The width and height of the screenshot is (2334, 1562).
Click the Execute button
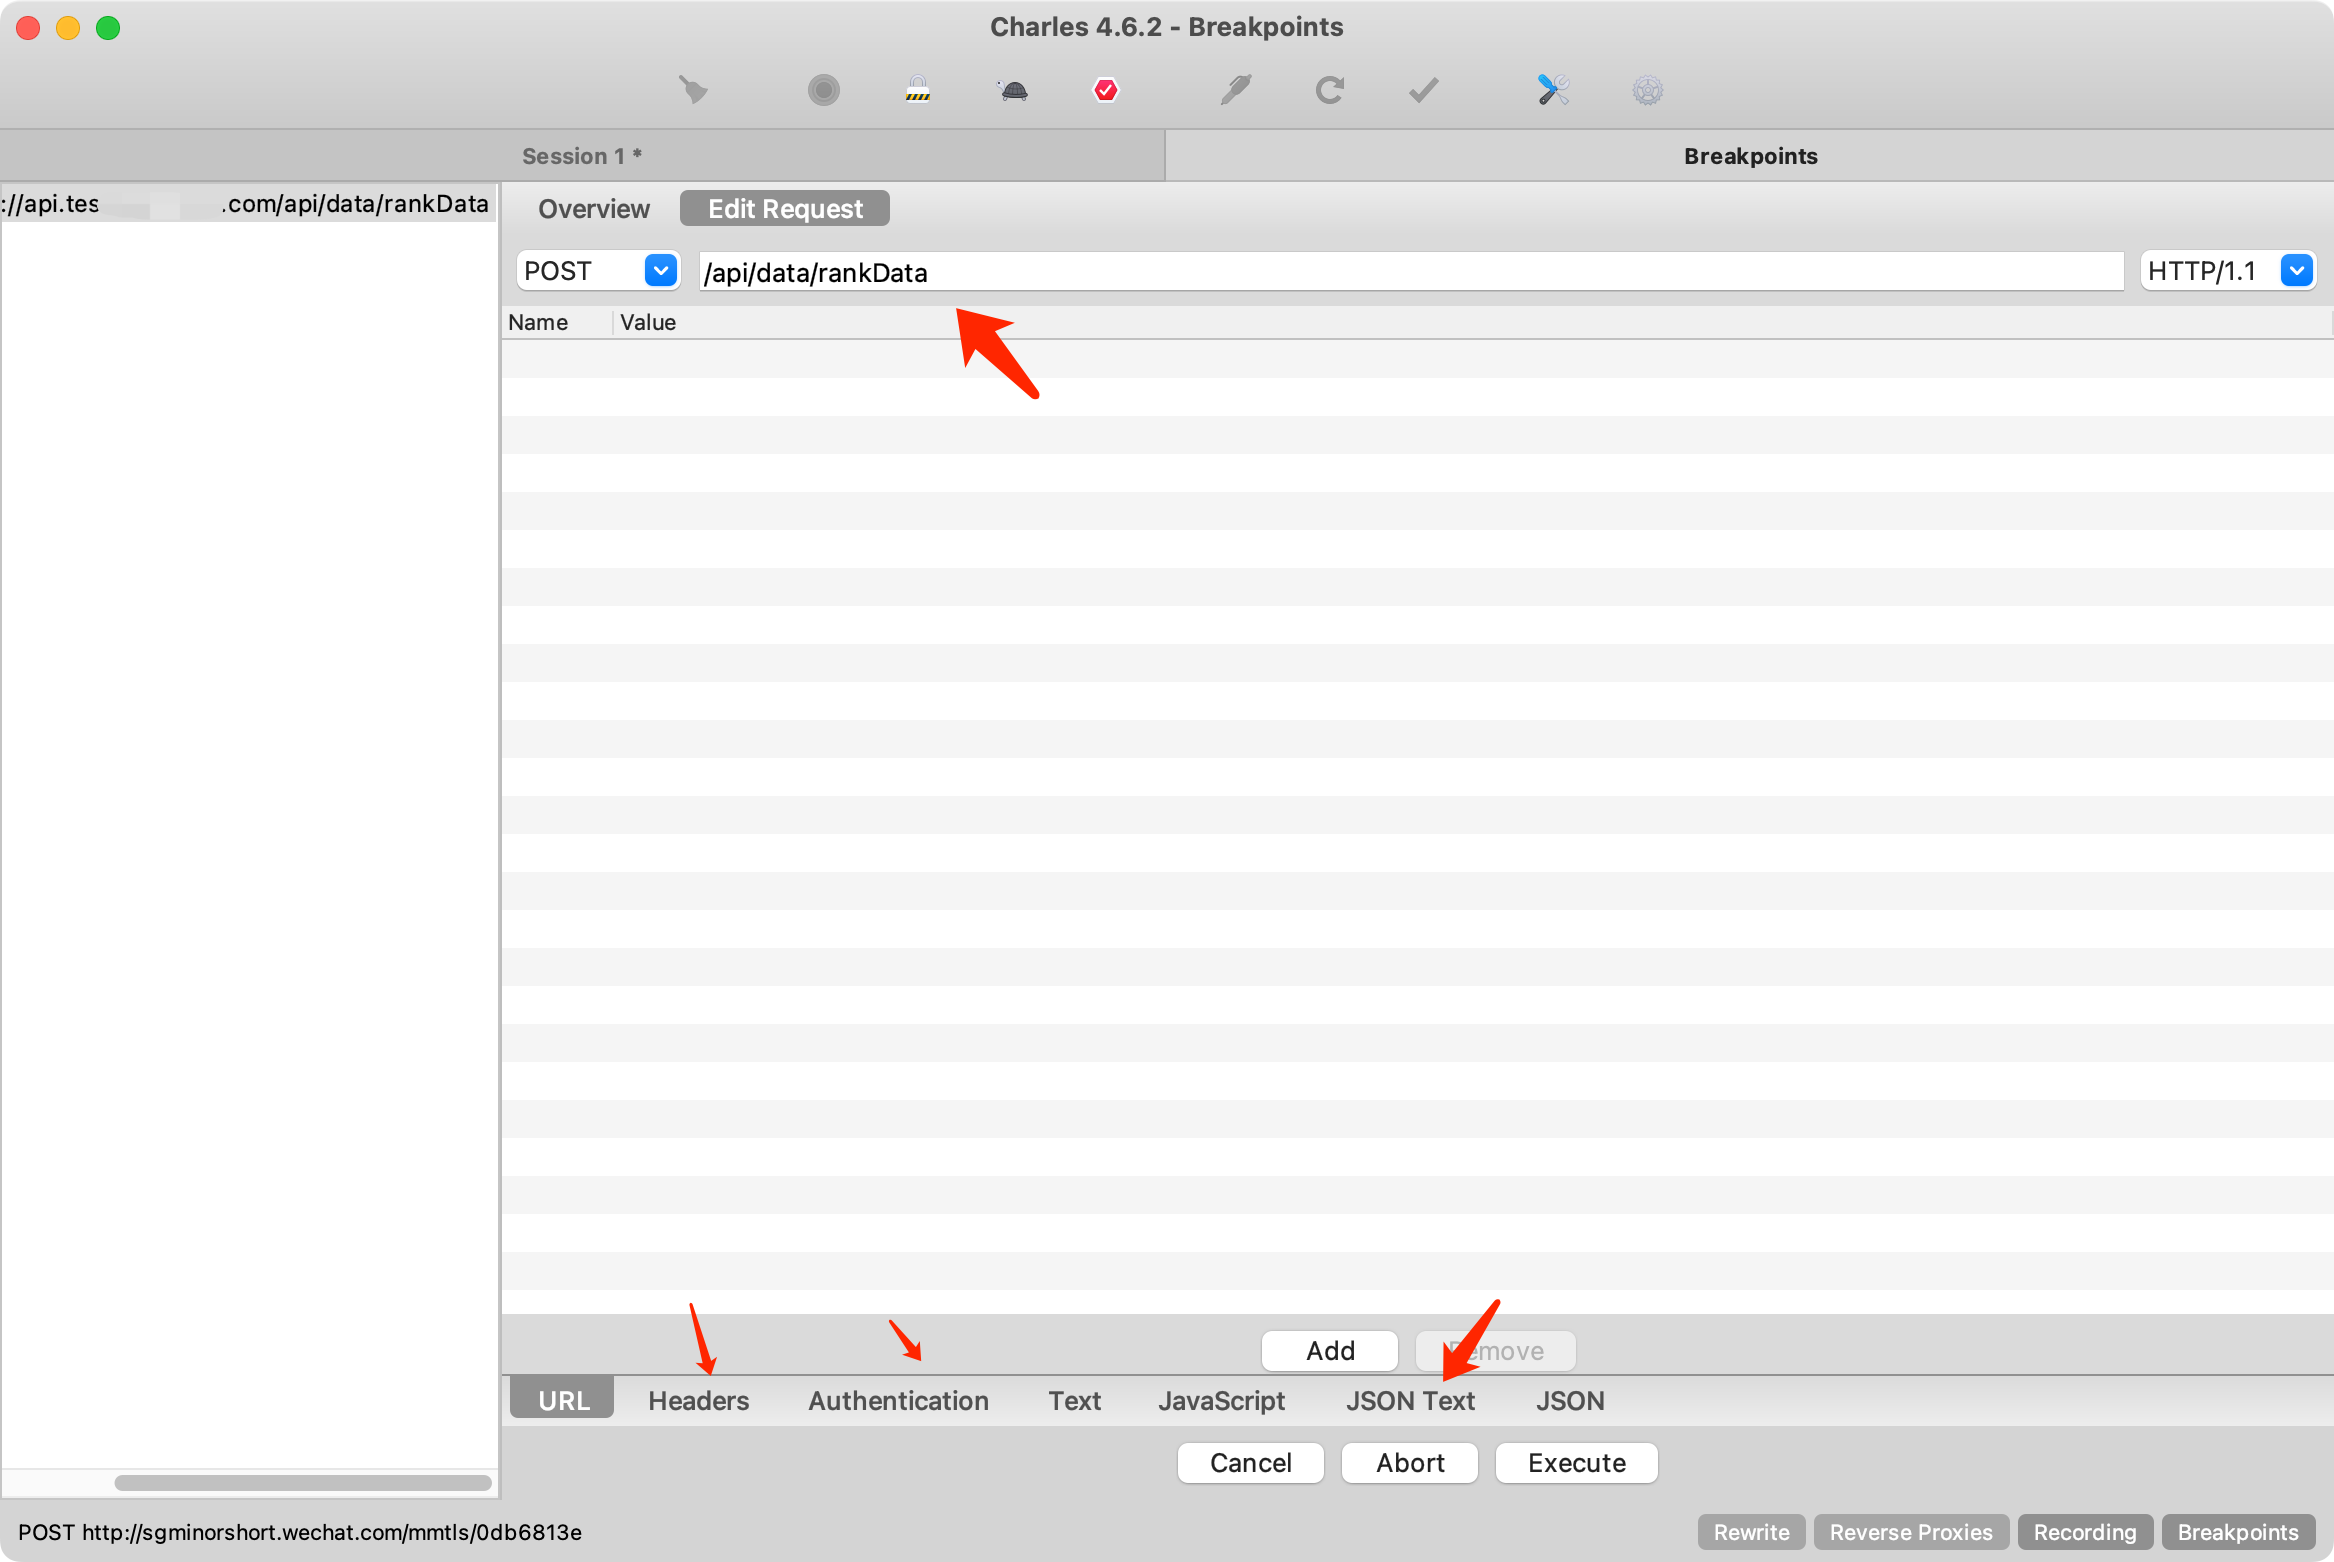(x=1576, y=1463)
